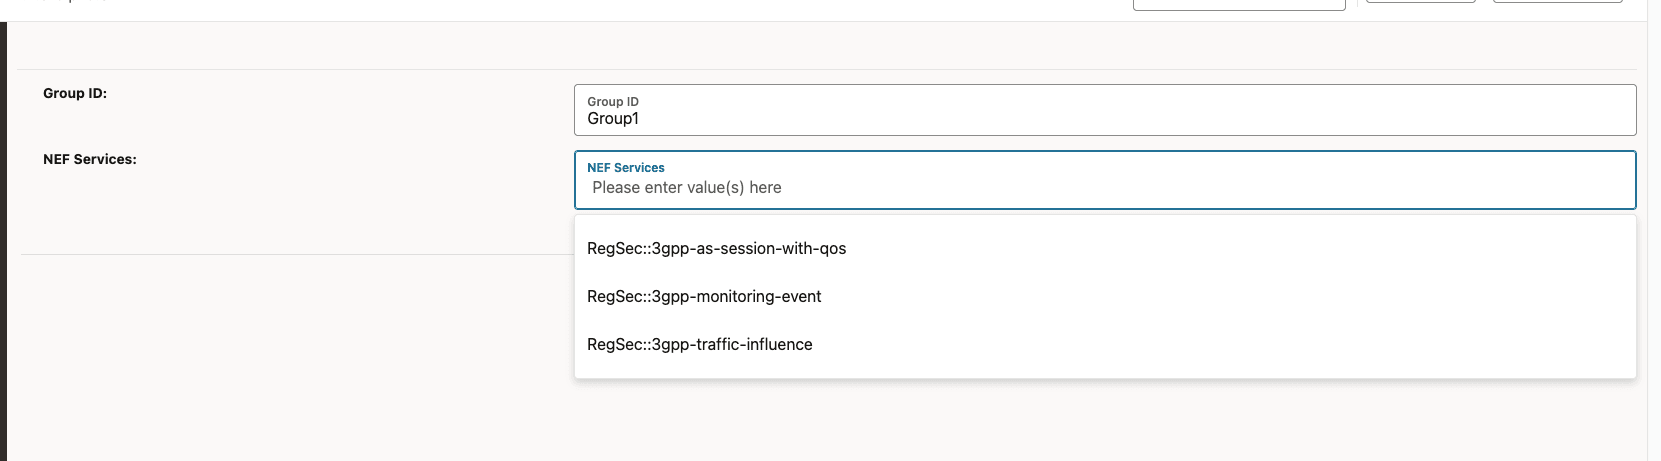Click the cut-off page title at top left
This screenshot has height=461, width=1661.
tap(72, 2)
